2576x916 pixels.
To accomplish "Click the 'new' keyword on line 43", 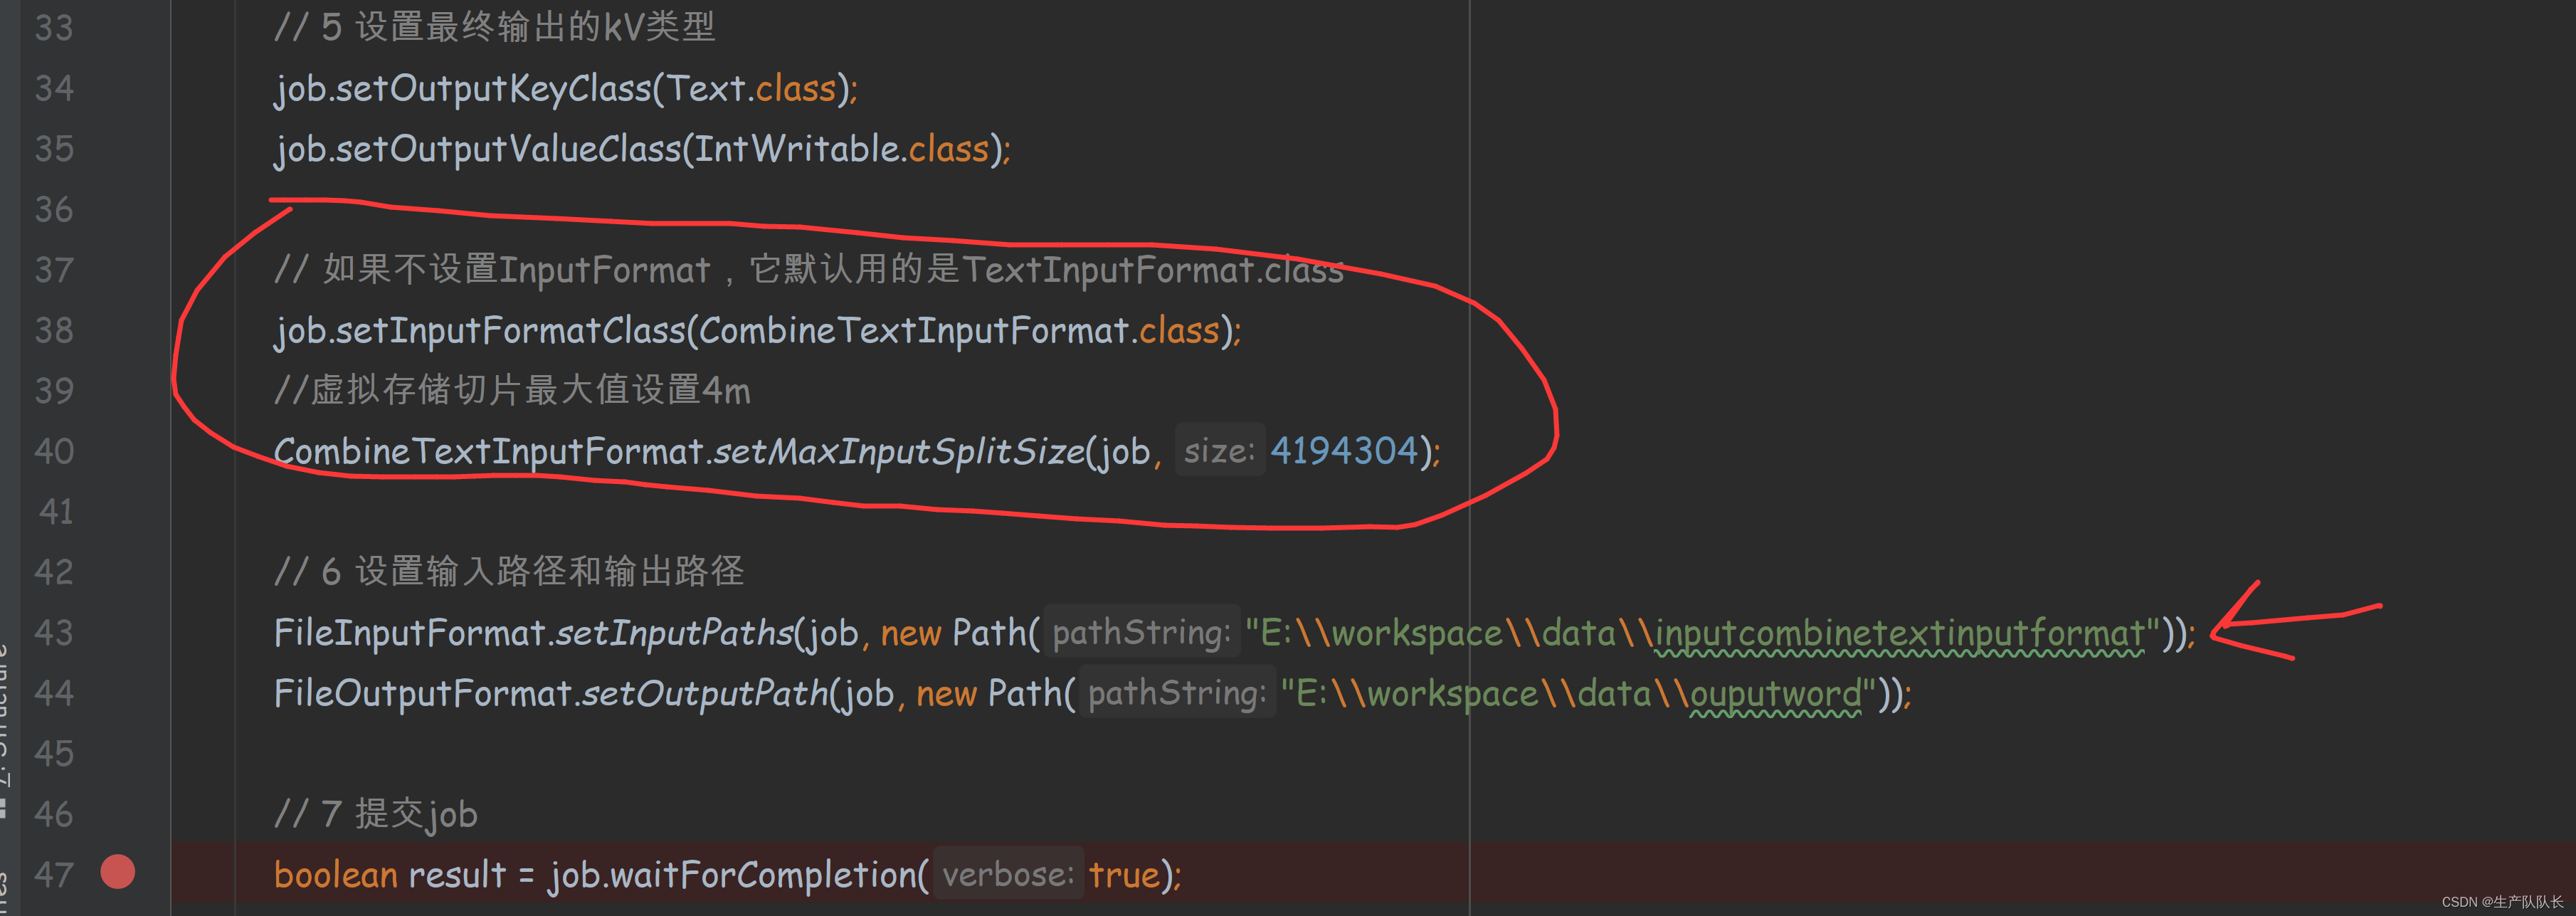I will [911, 633].
